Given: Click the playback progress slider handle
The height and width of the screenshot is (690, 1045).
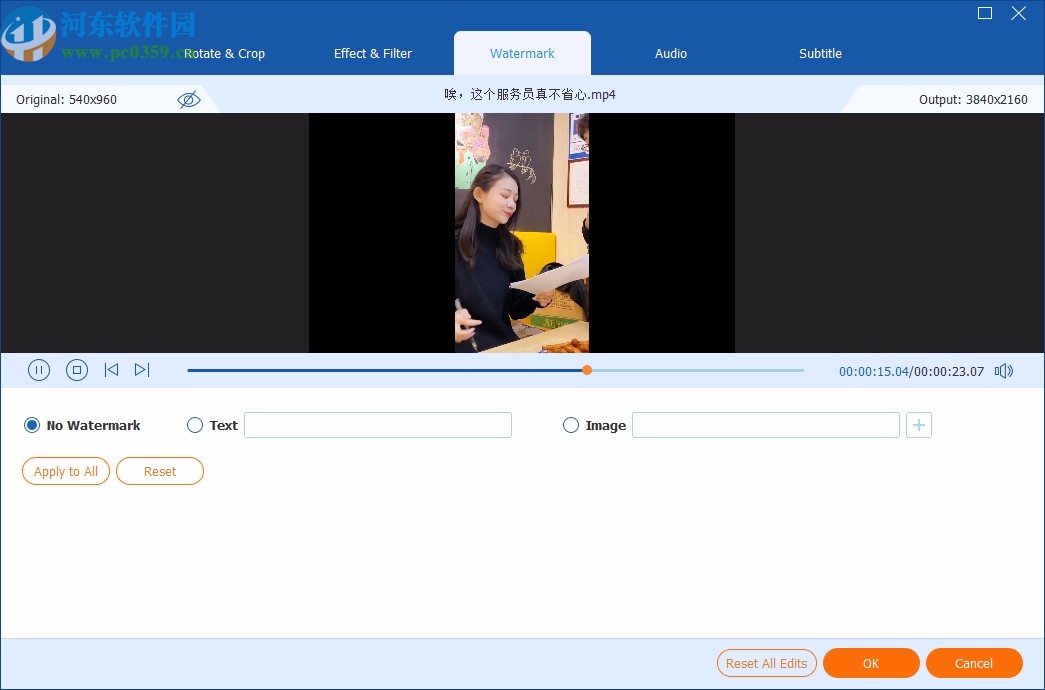Looking at the screenshot, I should pyautogui.click(x=587, y=370).
